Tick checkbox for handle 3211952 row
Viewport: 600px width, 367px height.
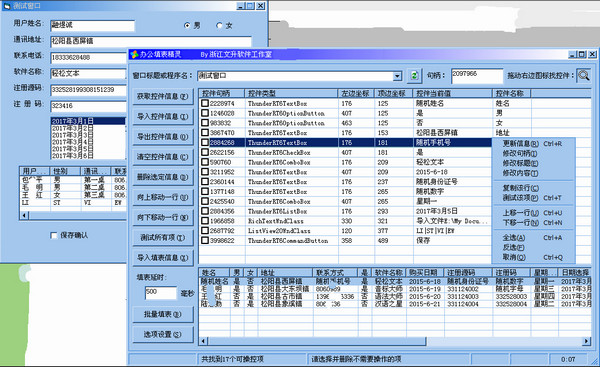point(205,172)
